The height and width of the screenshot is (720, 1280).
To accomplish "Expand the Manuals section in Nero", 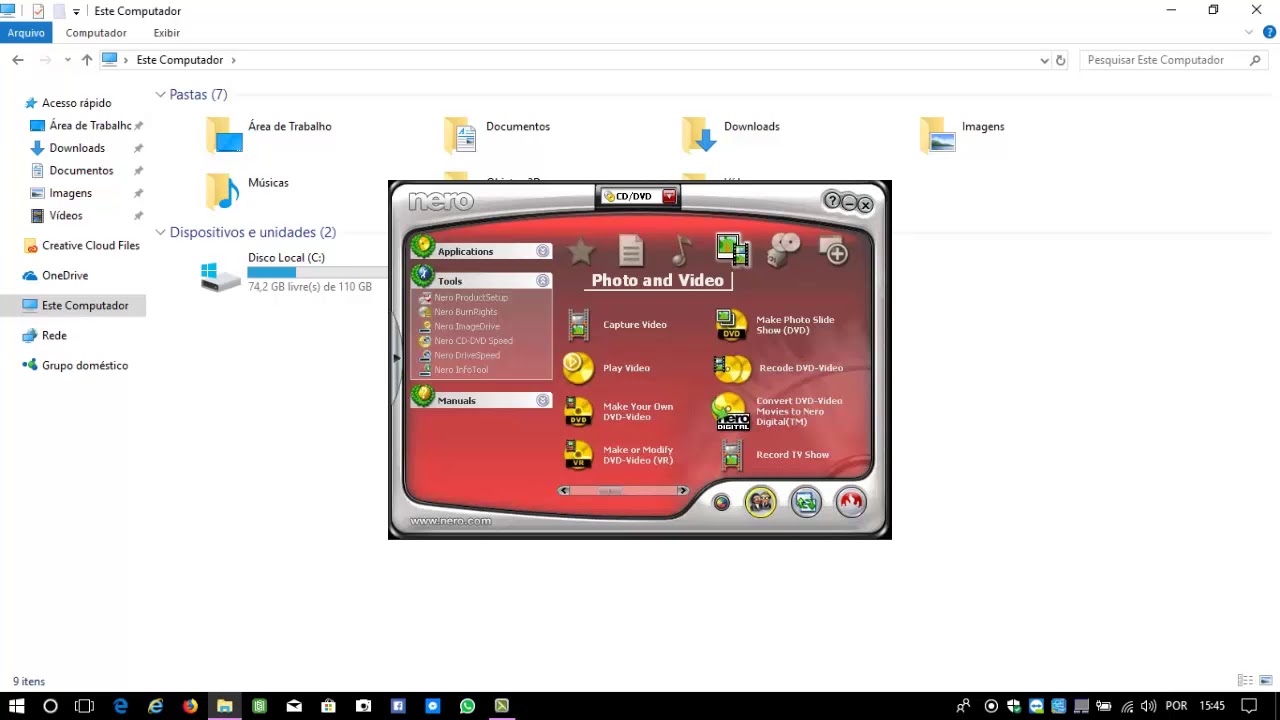I will 543,400.
